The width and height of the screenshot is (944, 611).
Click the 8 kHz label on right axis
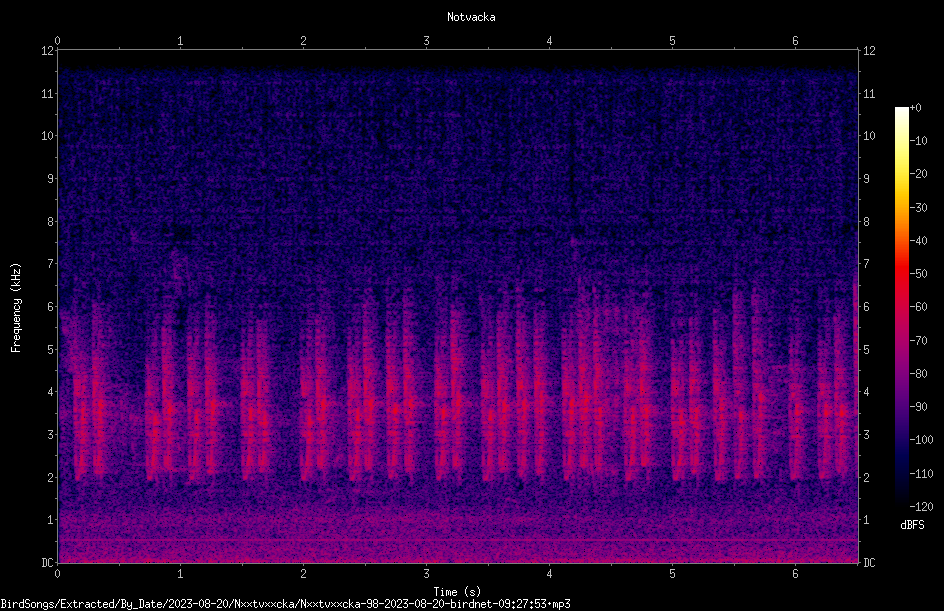click(866, 222)
